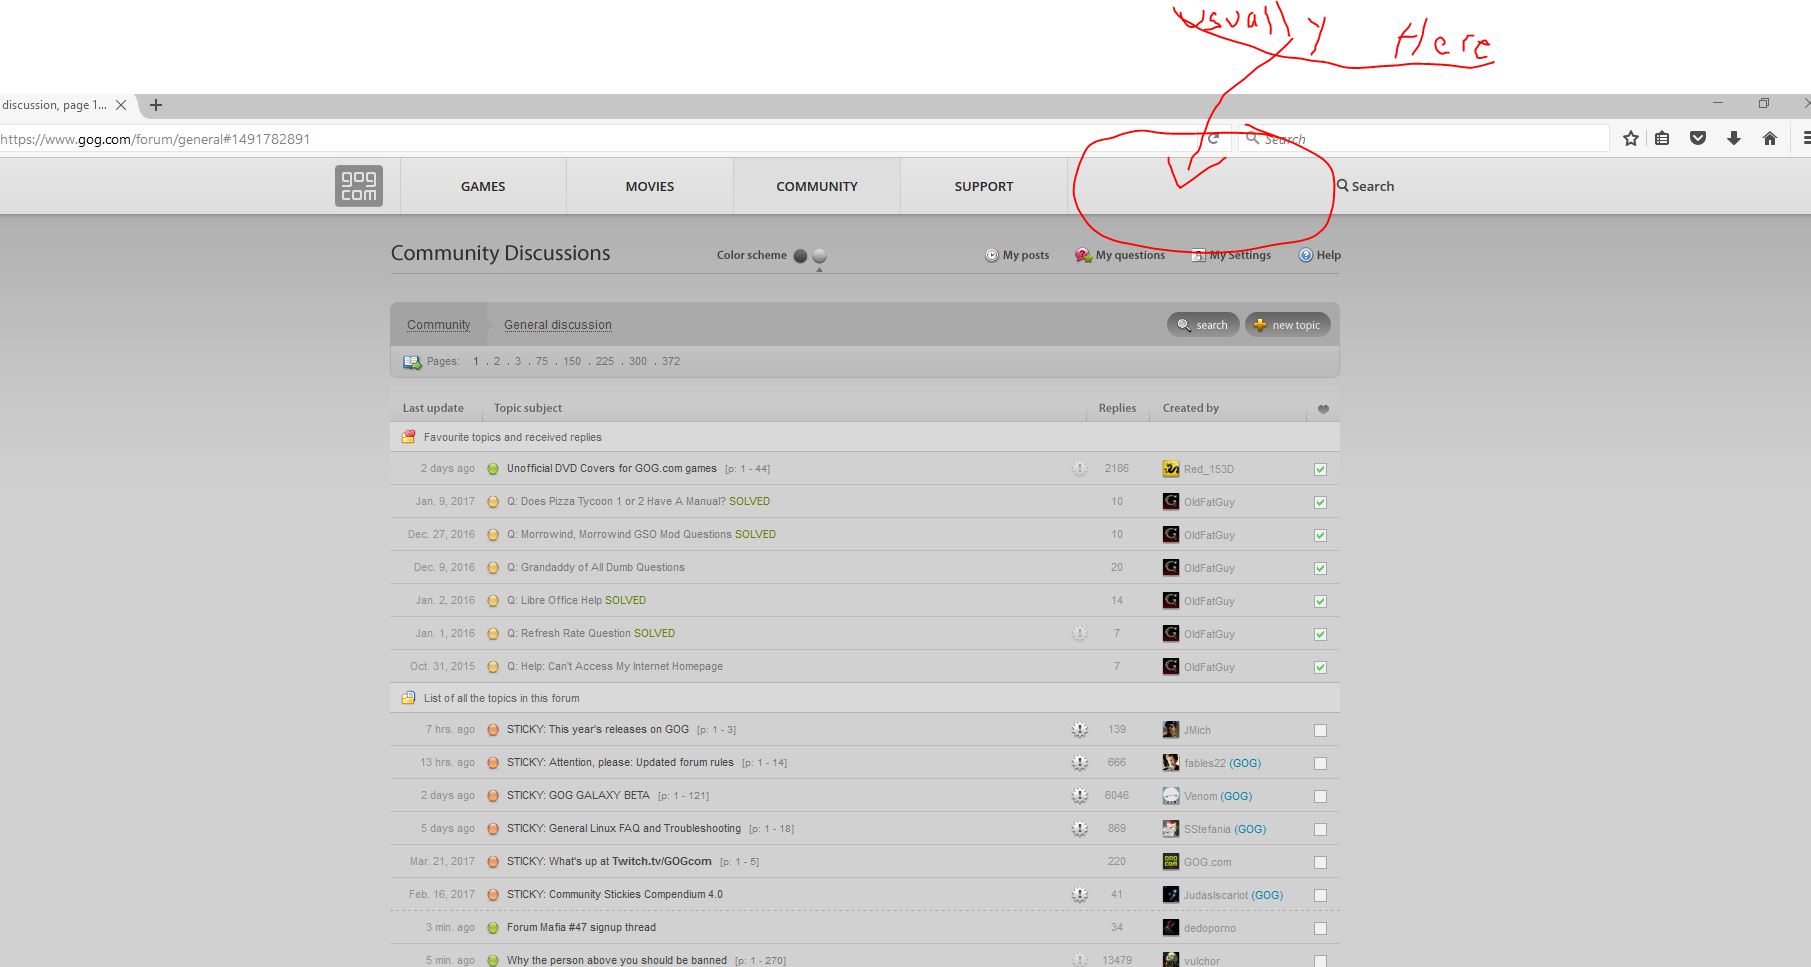Open the COMMUNITY menu

pyautogui.click(x=817, y=186)
